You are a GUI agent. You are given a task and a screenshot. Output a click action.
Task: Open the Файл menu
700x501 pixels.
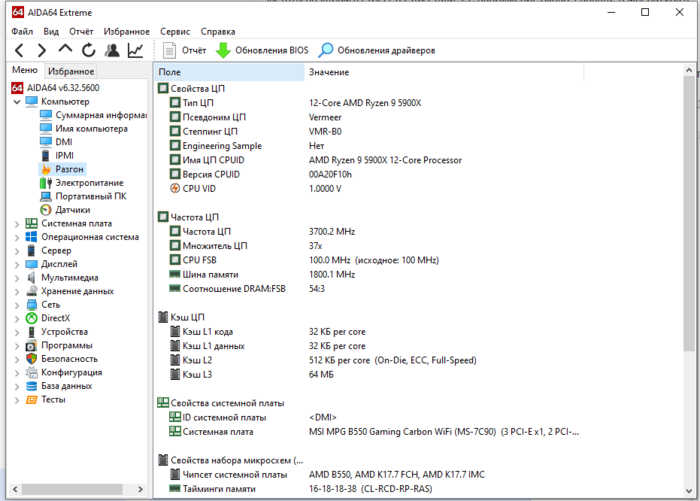22,32
